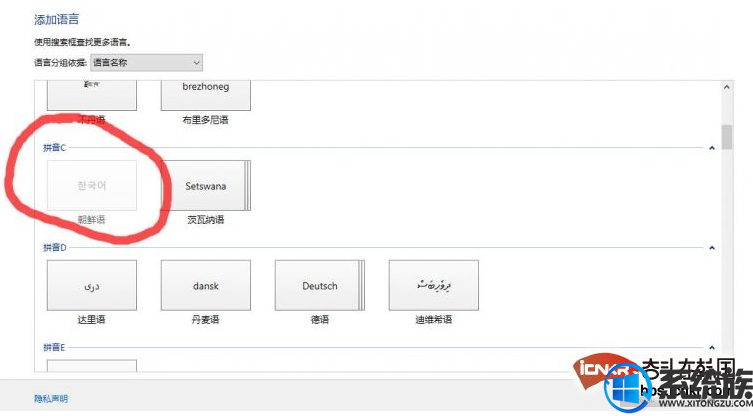Collapse the 拼音C group
The height and width of the screenshot is (416, 753).
[712, 148]
